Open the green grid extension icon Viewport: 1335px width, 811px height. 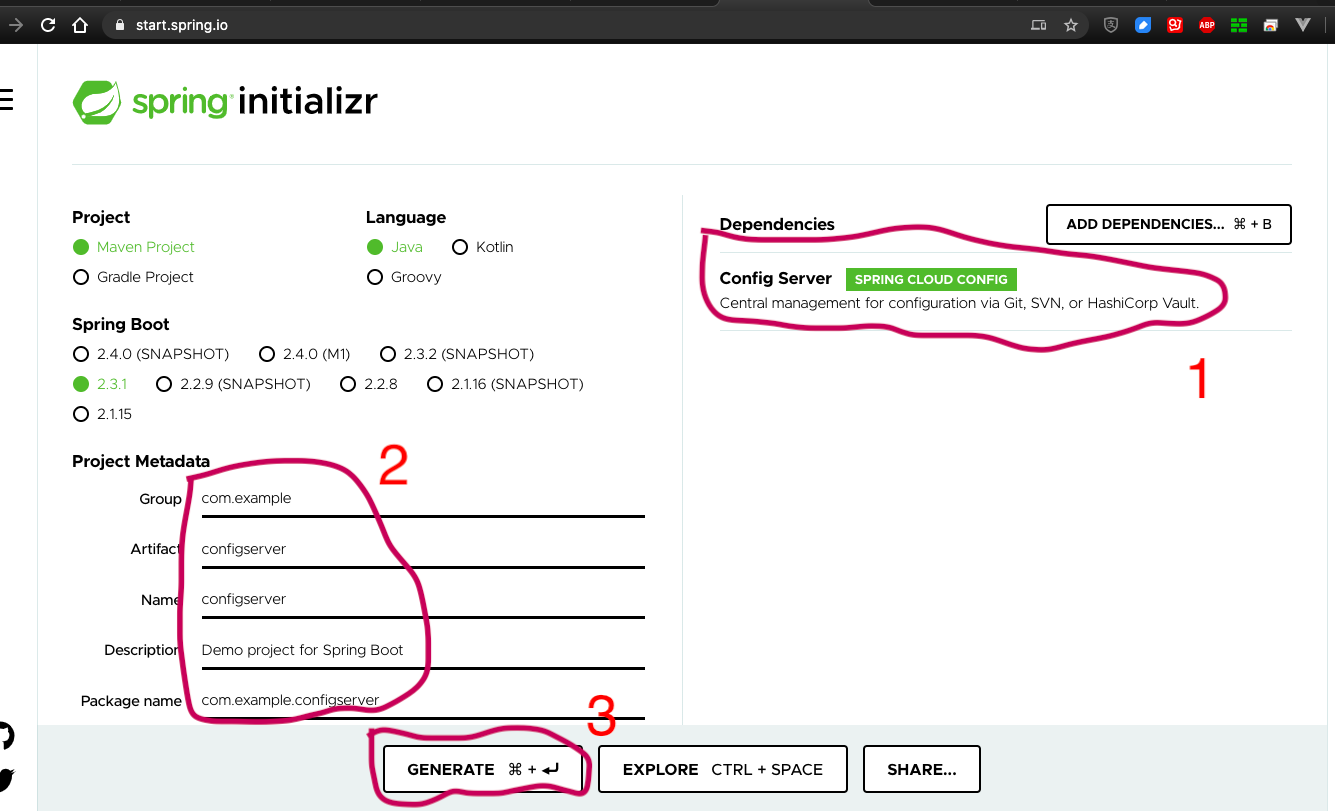click(x=1239, y=25)
